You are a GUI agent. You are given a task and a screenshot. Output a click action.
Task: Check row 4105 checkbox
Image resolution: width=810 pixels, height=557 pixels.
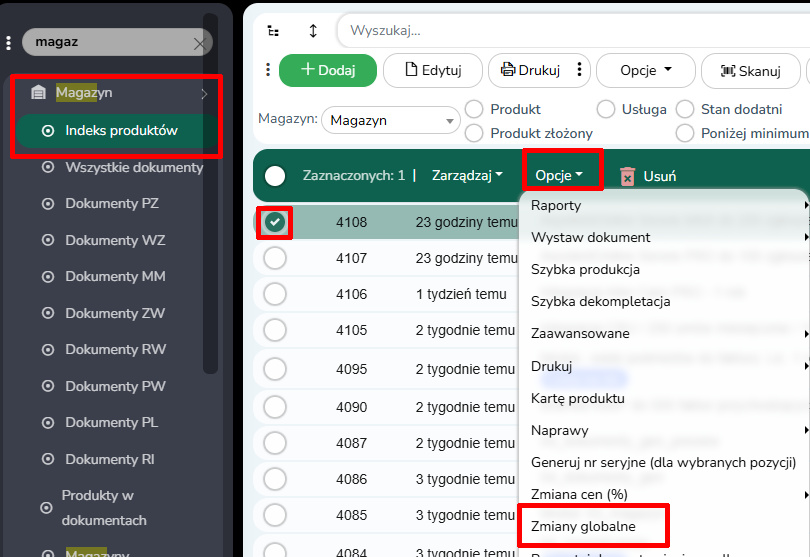275,330
